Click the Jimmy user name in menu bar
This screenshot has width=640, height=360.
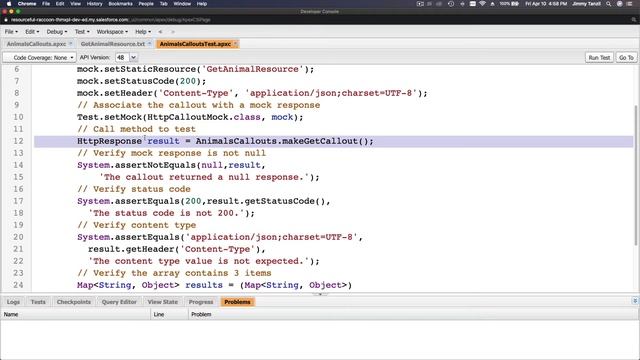point(586,4)
